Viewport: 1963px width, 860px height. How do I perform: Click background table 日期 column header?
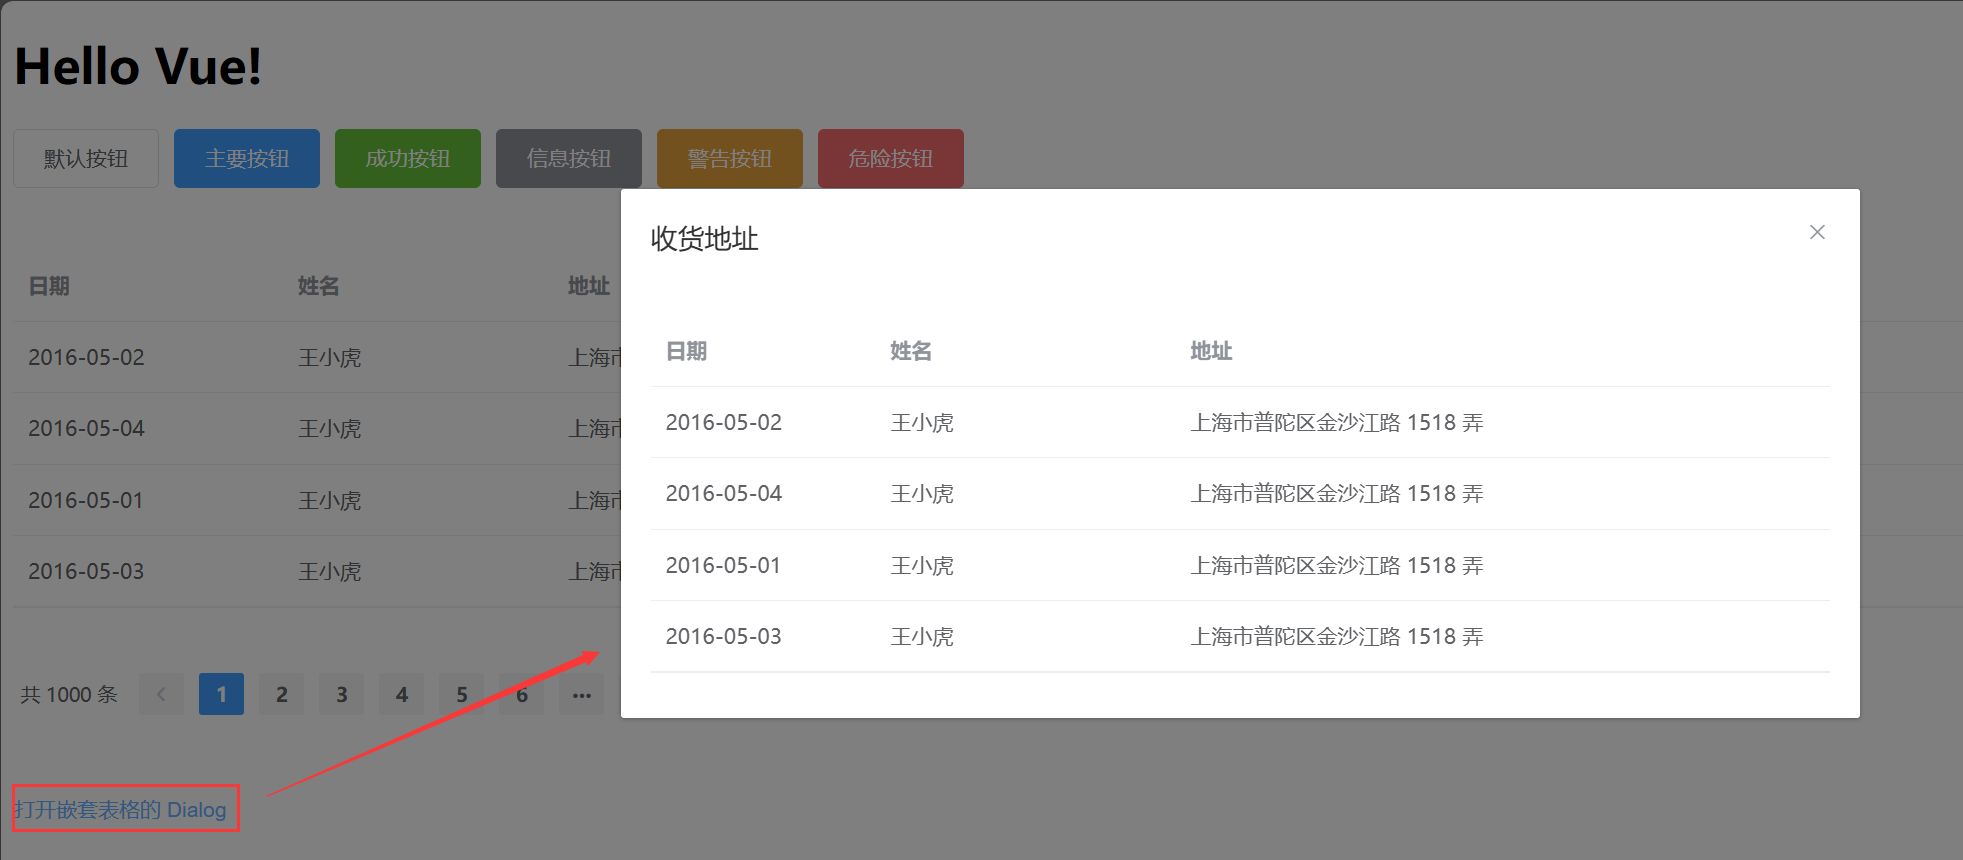pos(49,286)
